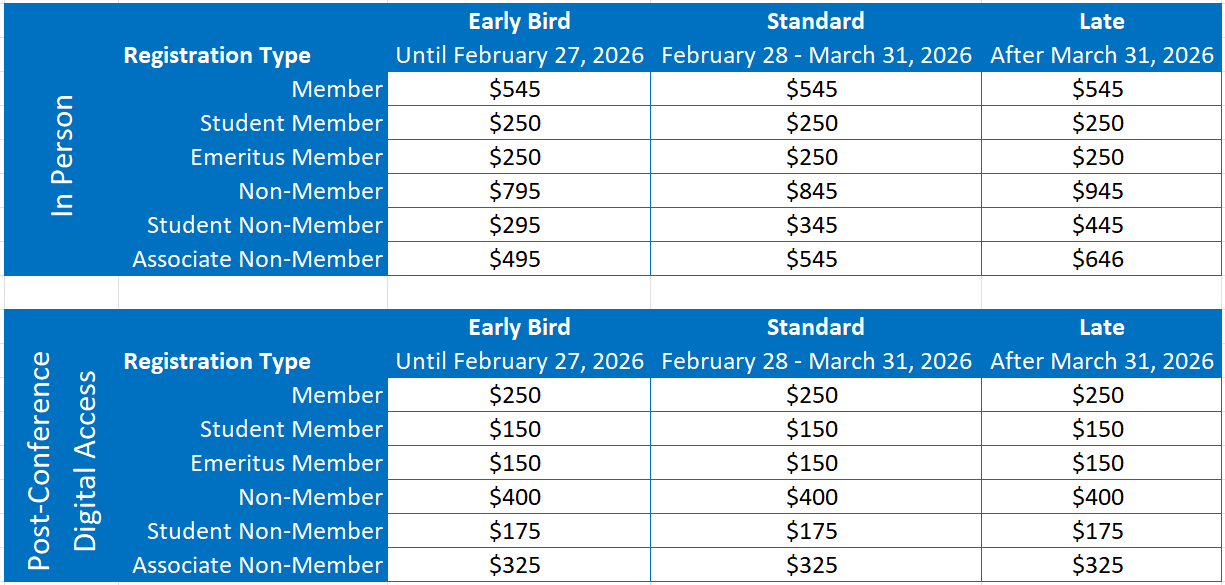Image resolution: width=1225 pixels, height=585 pixels.
Task: Click "Registration Type" header in the Digital Access table
Action: (217, 361)
